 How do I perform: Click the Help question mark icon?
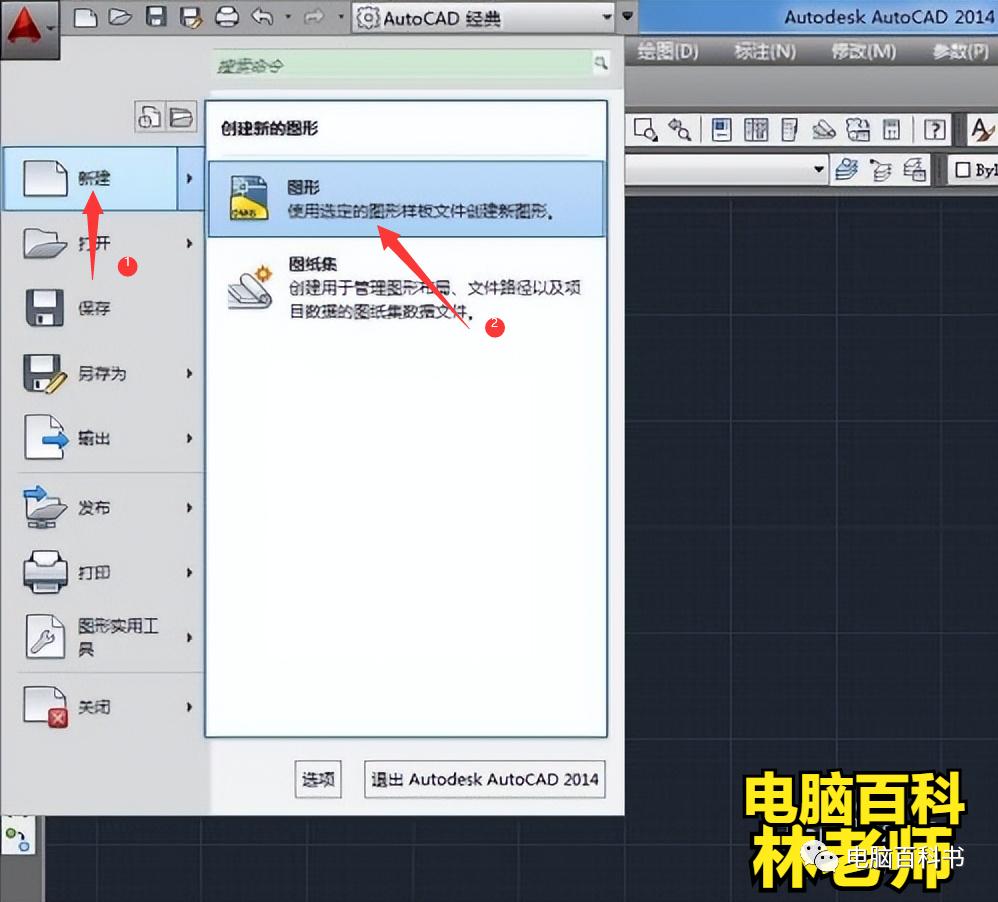[936, 129]
